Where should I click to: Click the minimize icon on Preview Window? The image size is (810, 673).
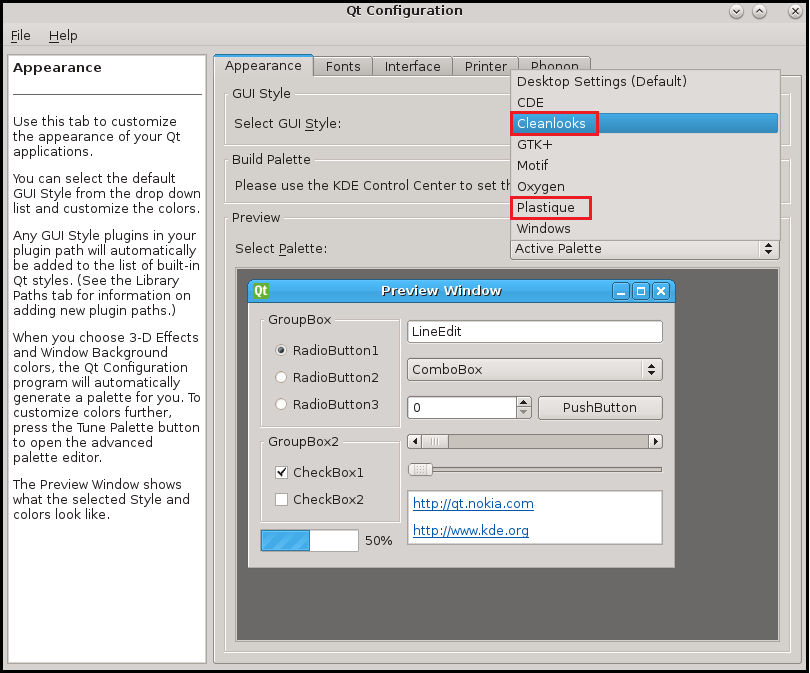(x=620, y=290)
